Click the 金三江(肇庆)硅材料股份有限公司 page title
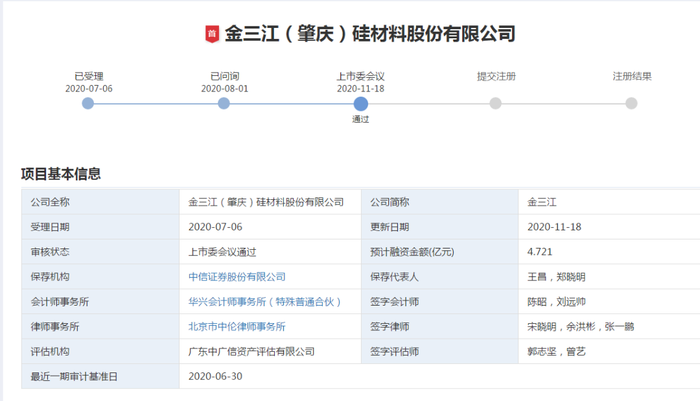This screenshot has height=401, width=700. (x=370, y=34)
